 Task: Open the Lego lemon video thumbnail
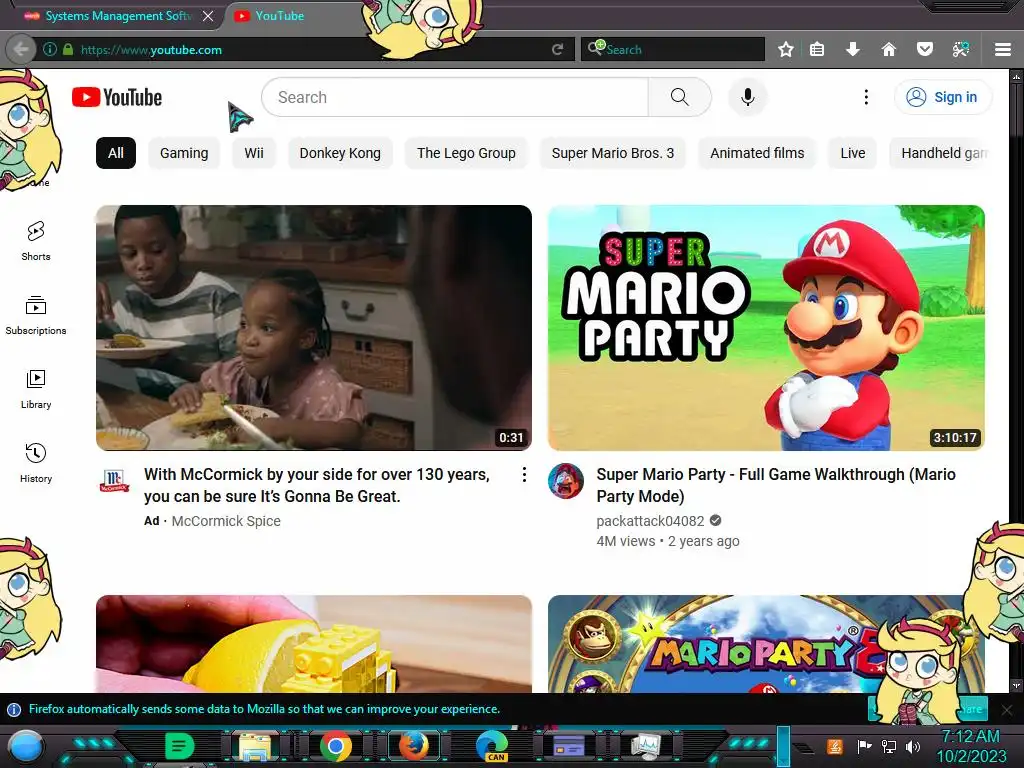click(x=314, y=644)
